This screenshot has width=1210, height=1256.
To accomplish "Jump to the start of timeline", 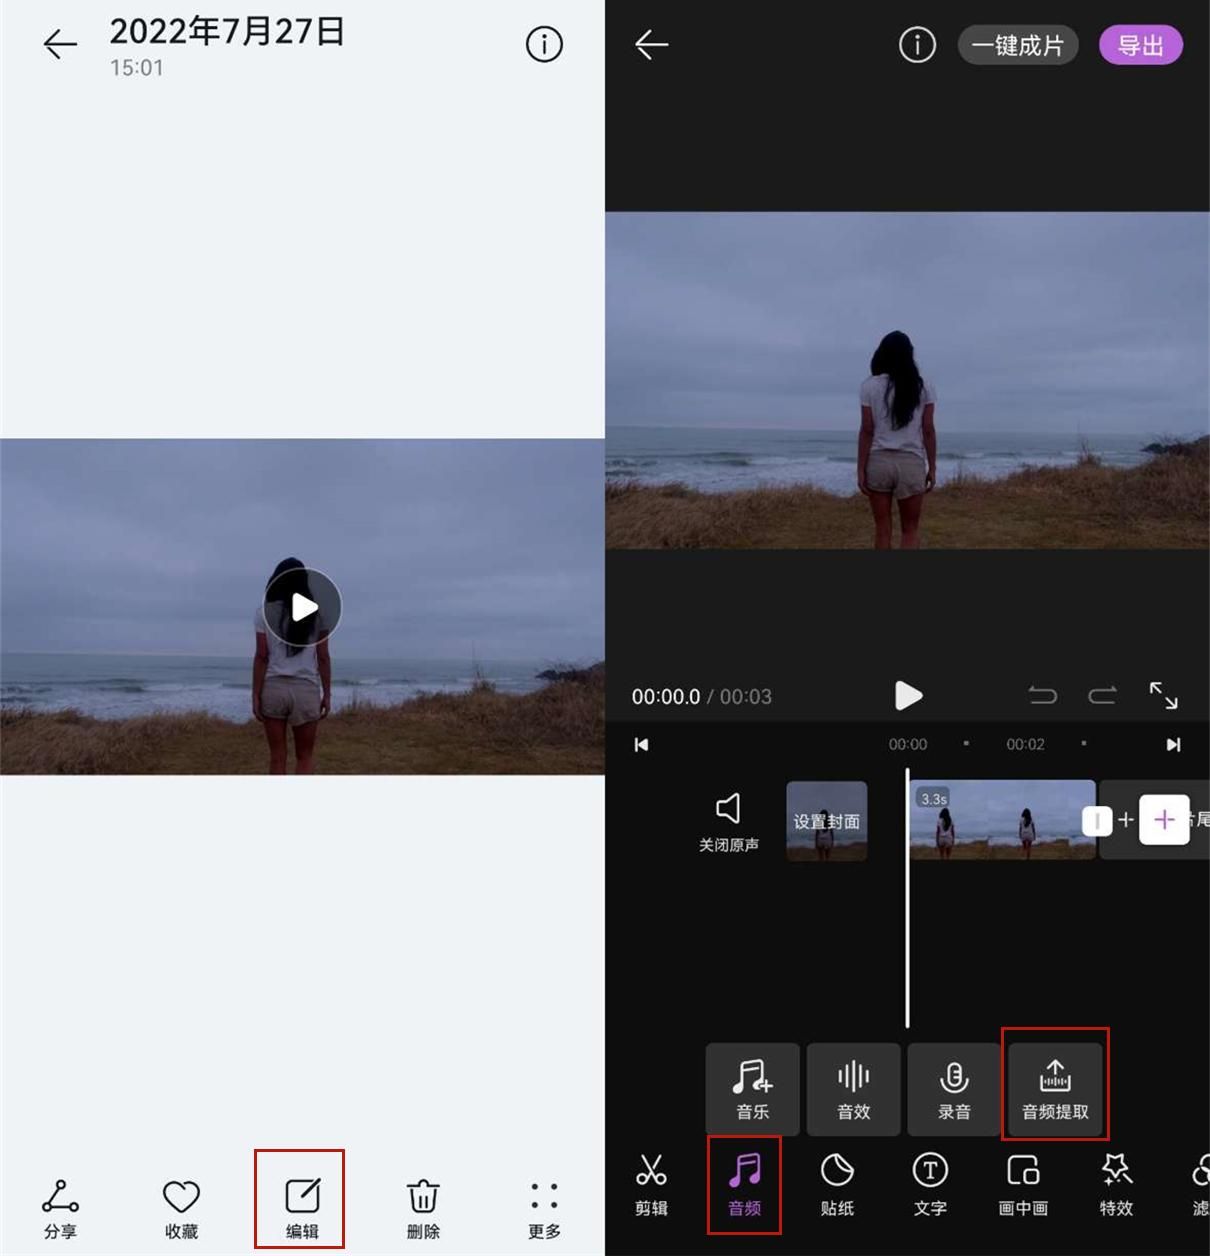I will tap(642, 745).
